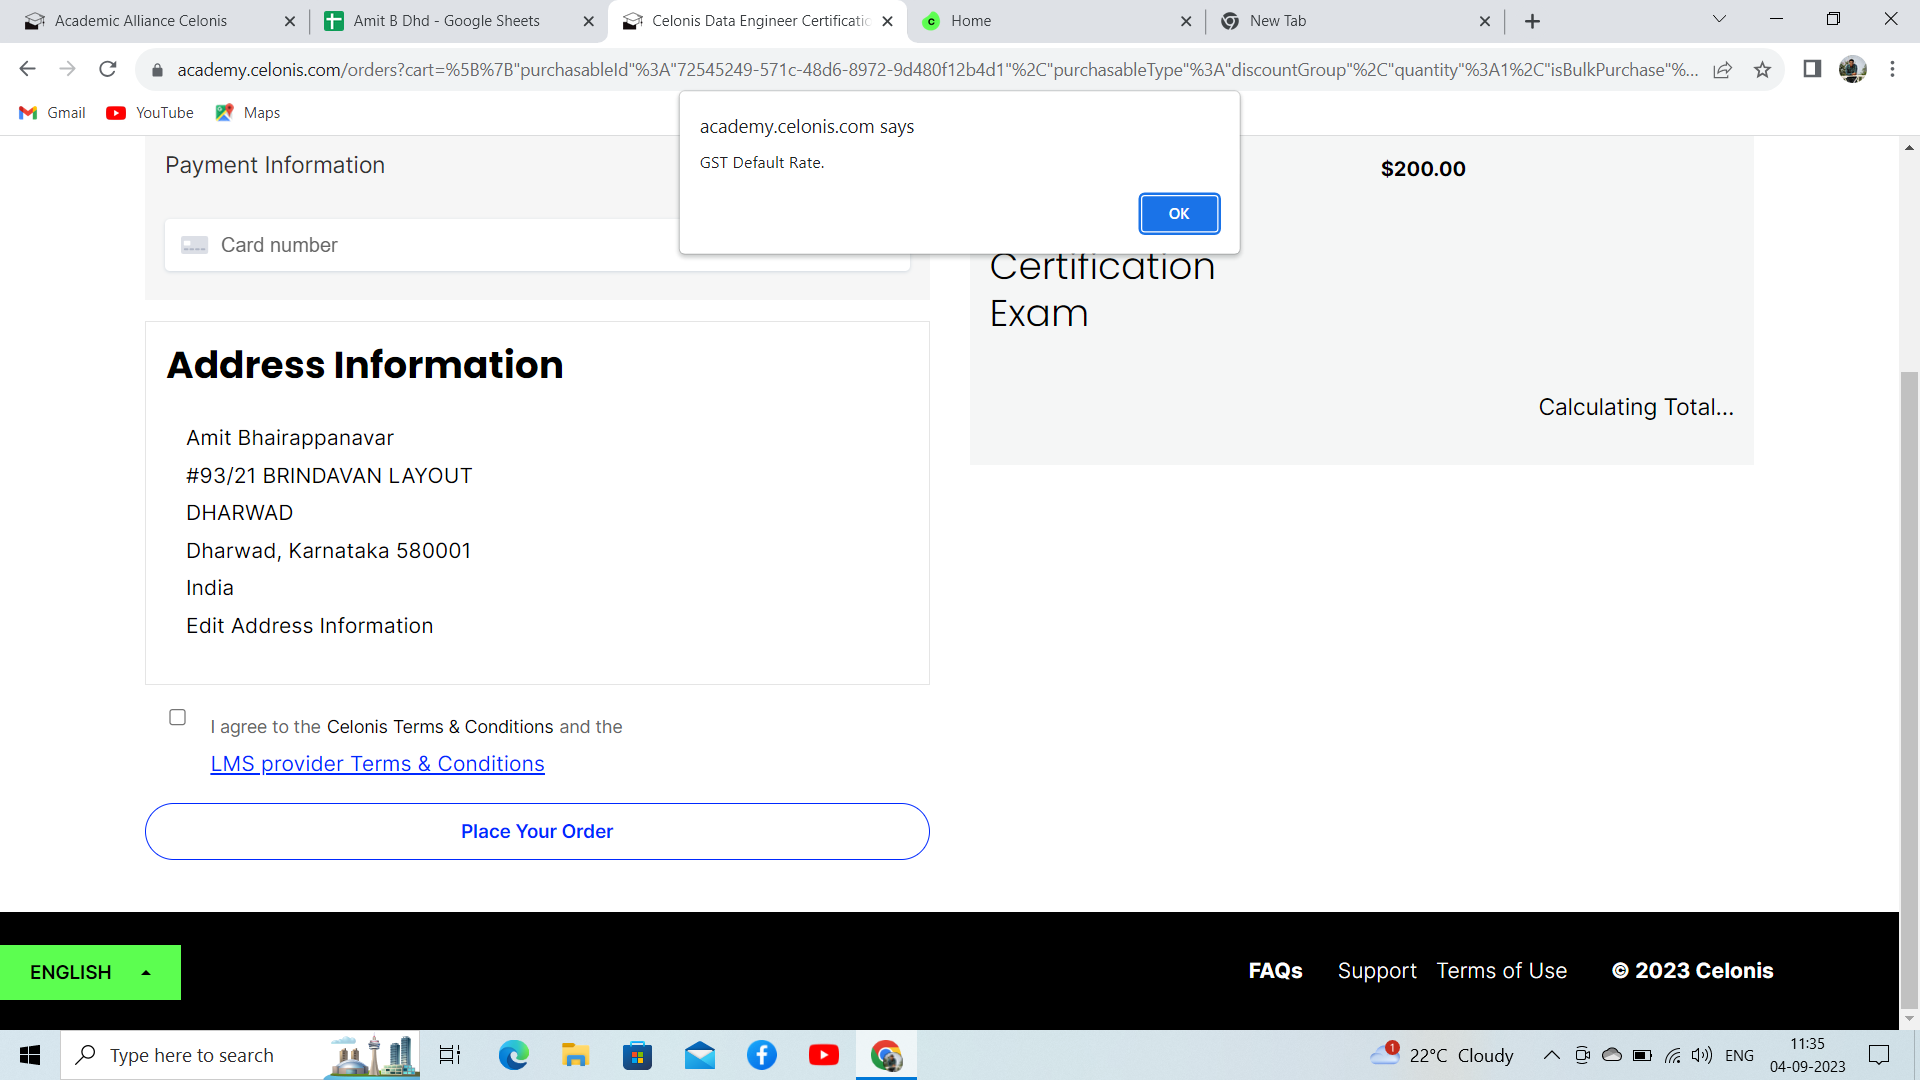Click the address bar URL

[x=937, y=70]
